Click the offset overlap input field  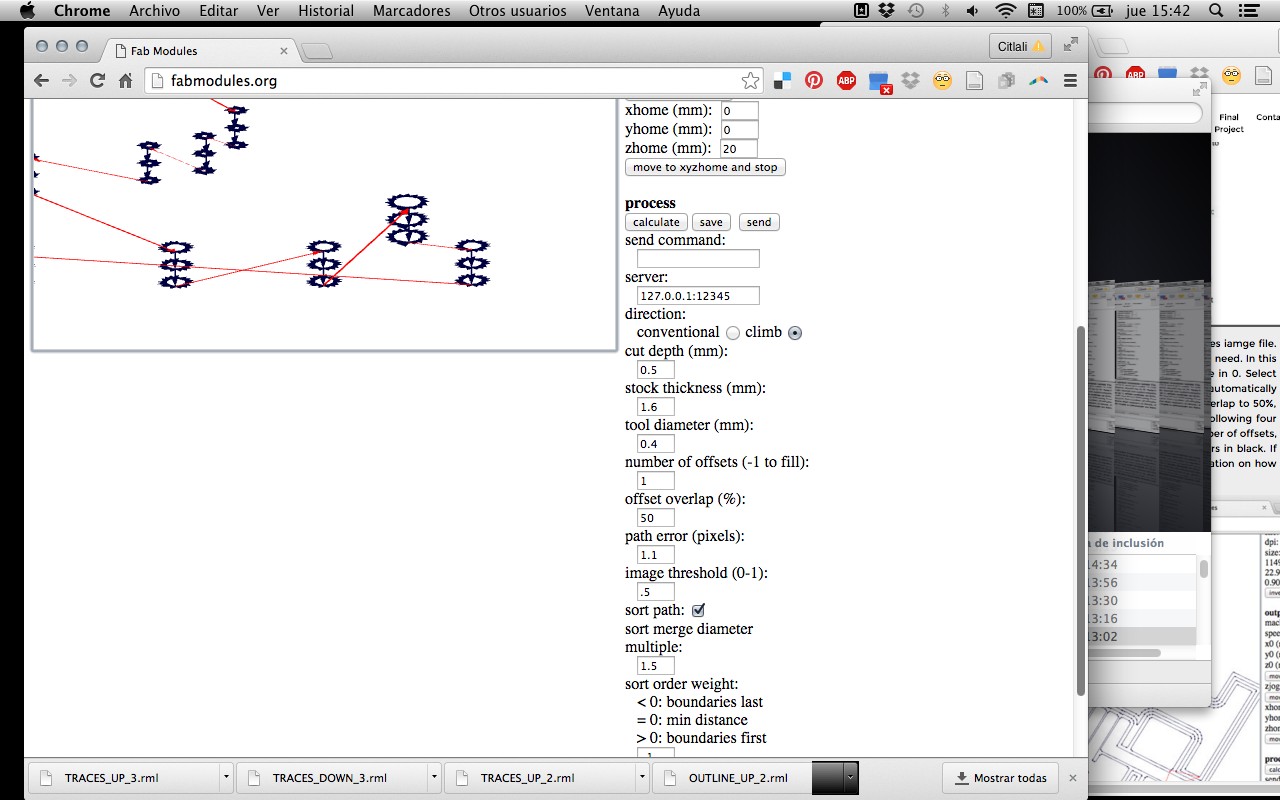656,518
